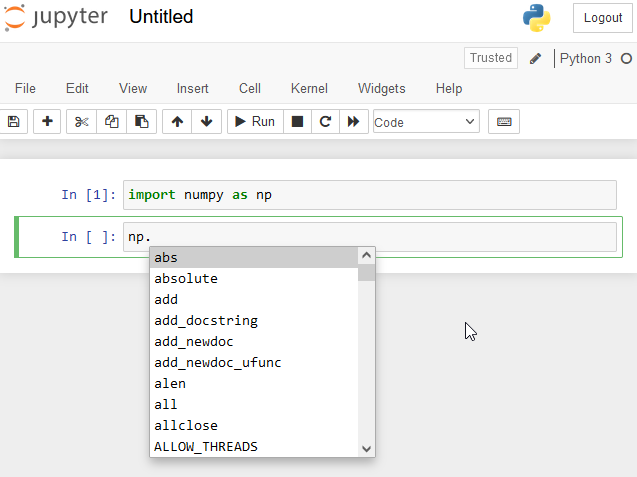
Task: Open the Kernel menu
Action: [309, 89]
